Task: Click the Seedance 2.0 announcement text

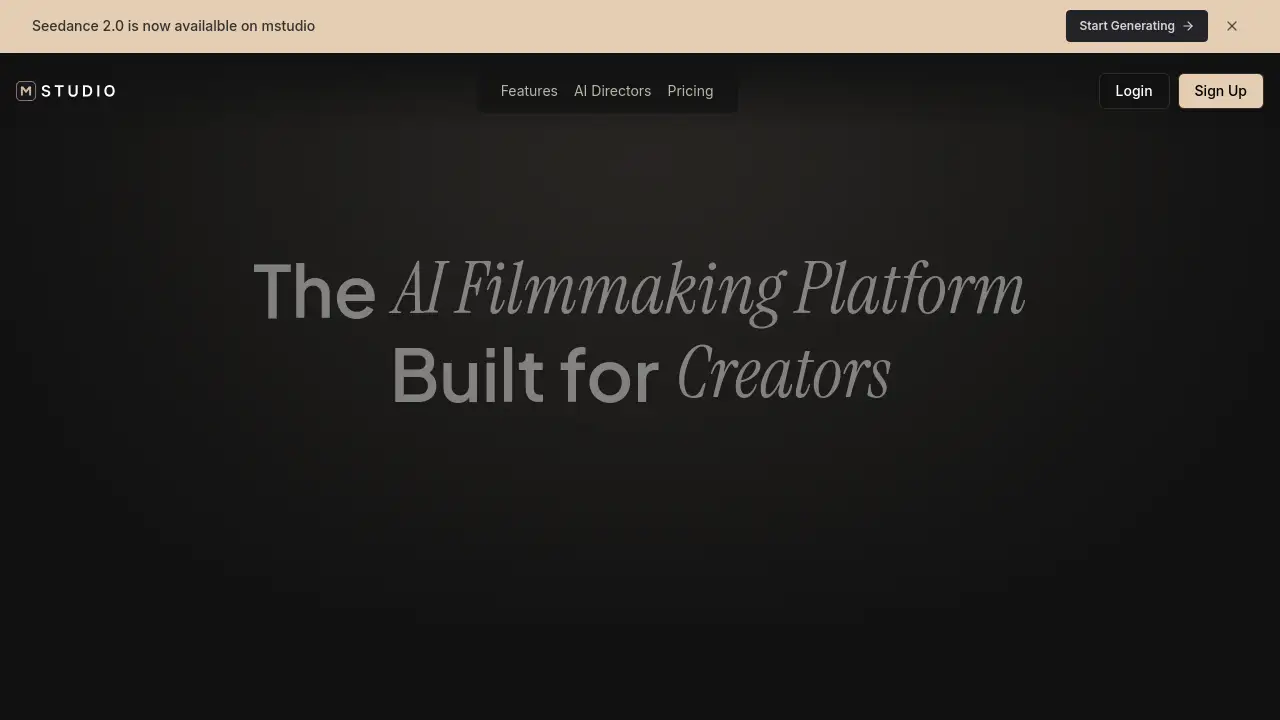Action: tap(173, 26)
